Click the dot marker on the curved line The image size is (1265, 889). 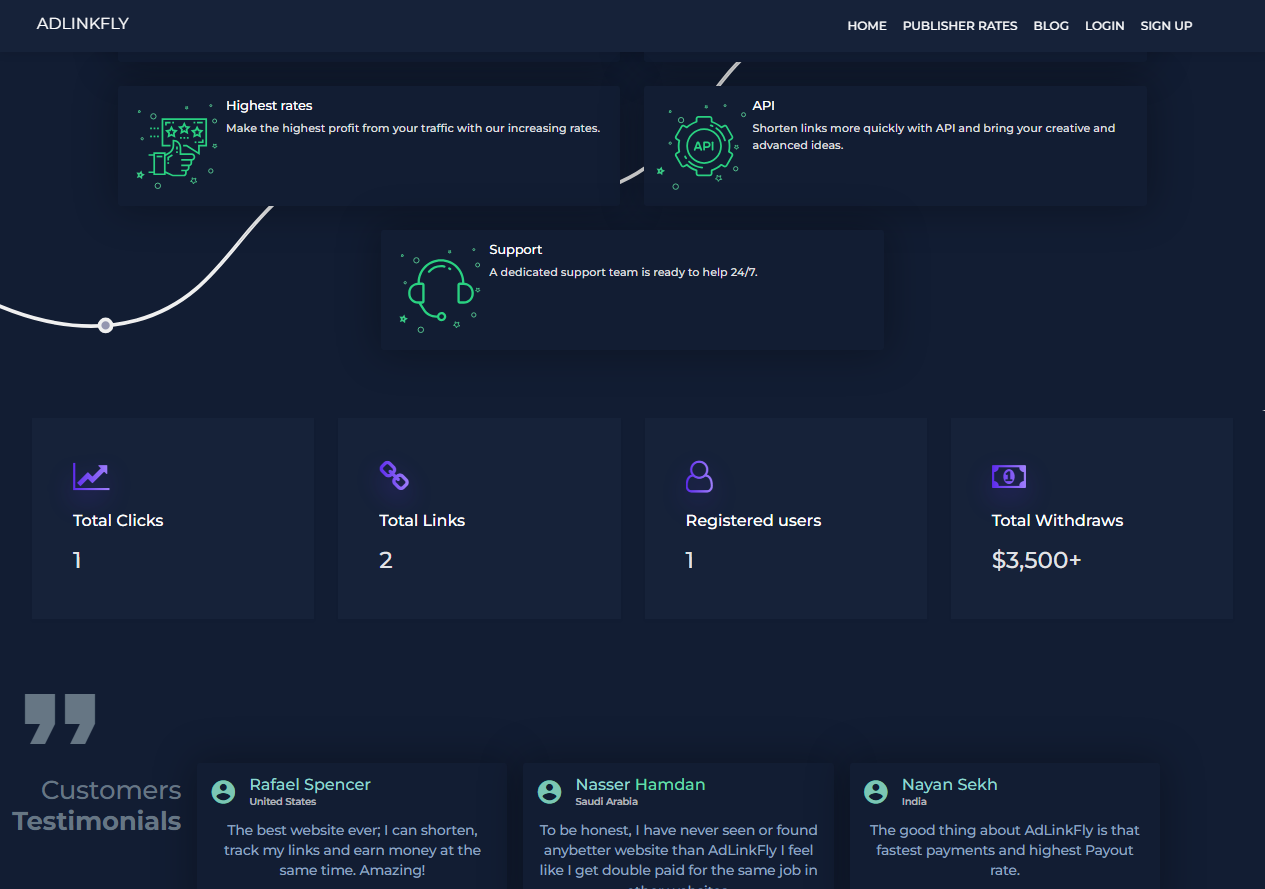tap(105, 325)
